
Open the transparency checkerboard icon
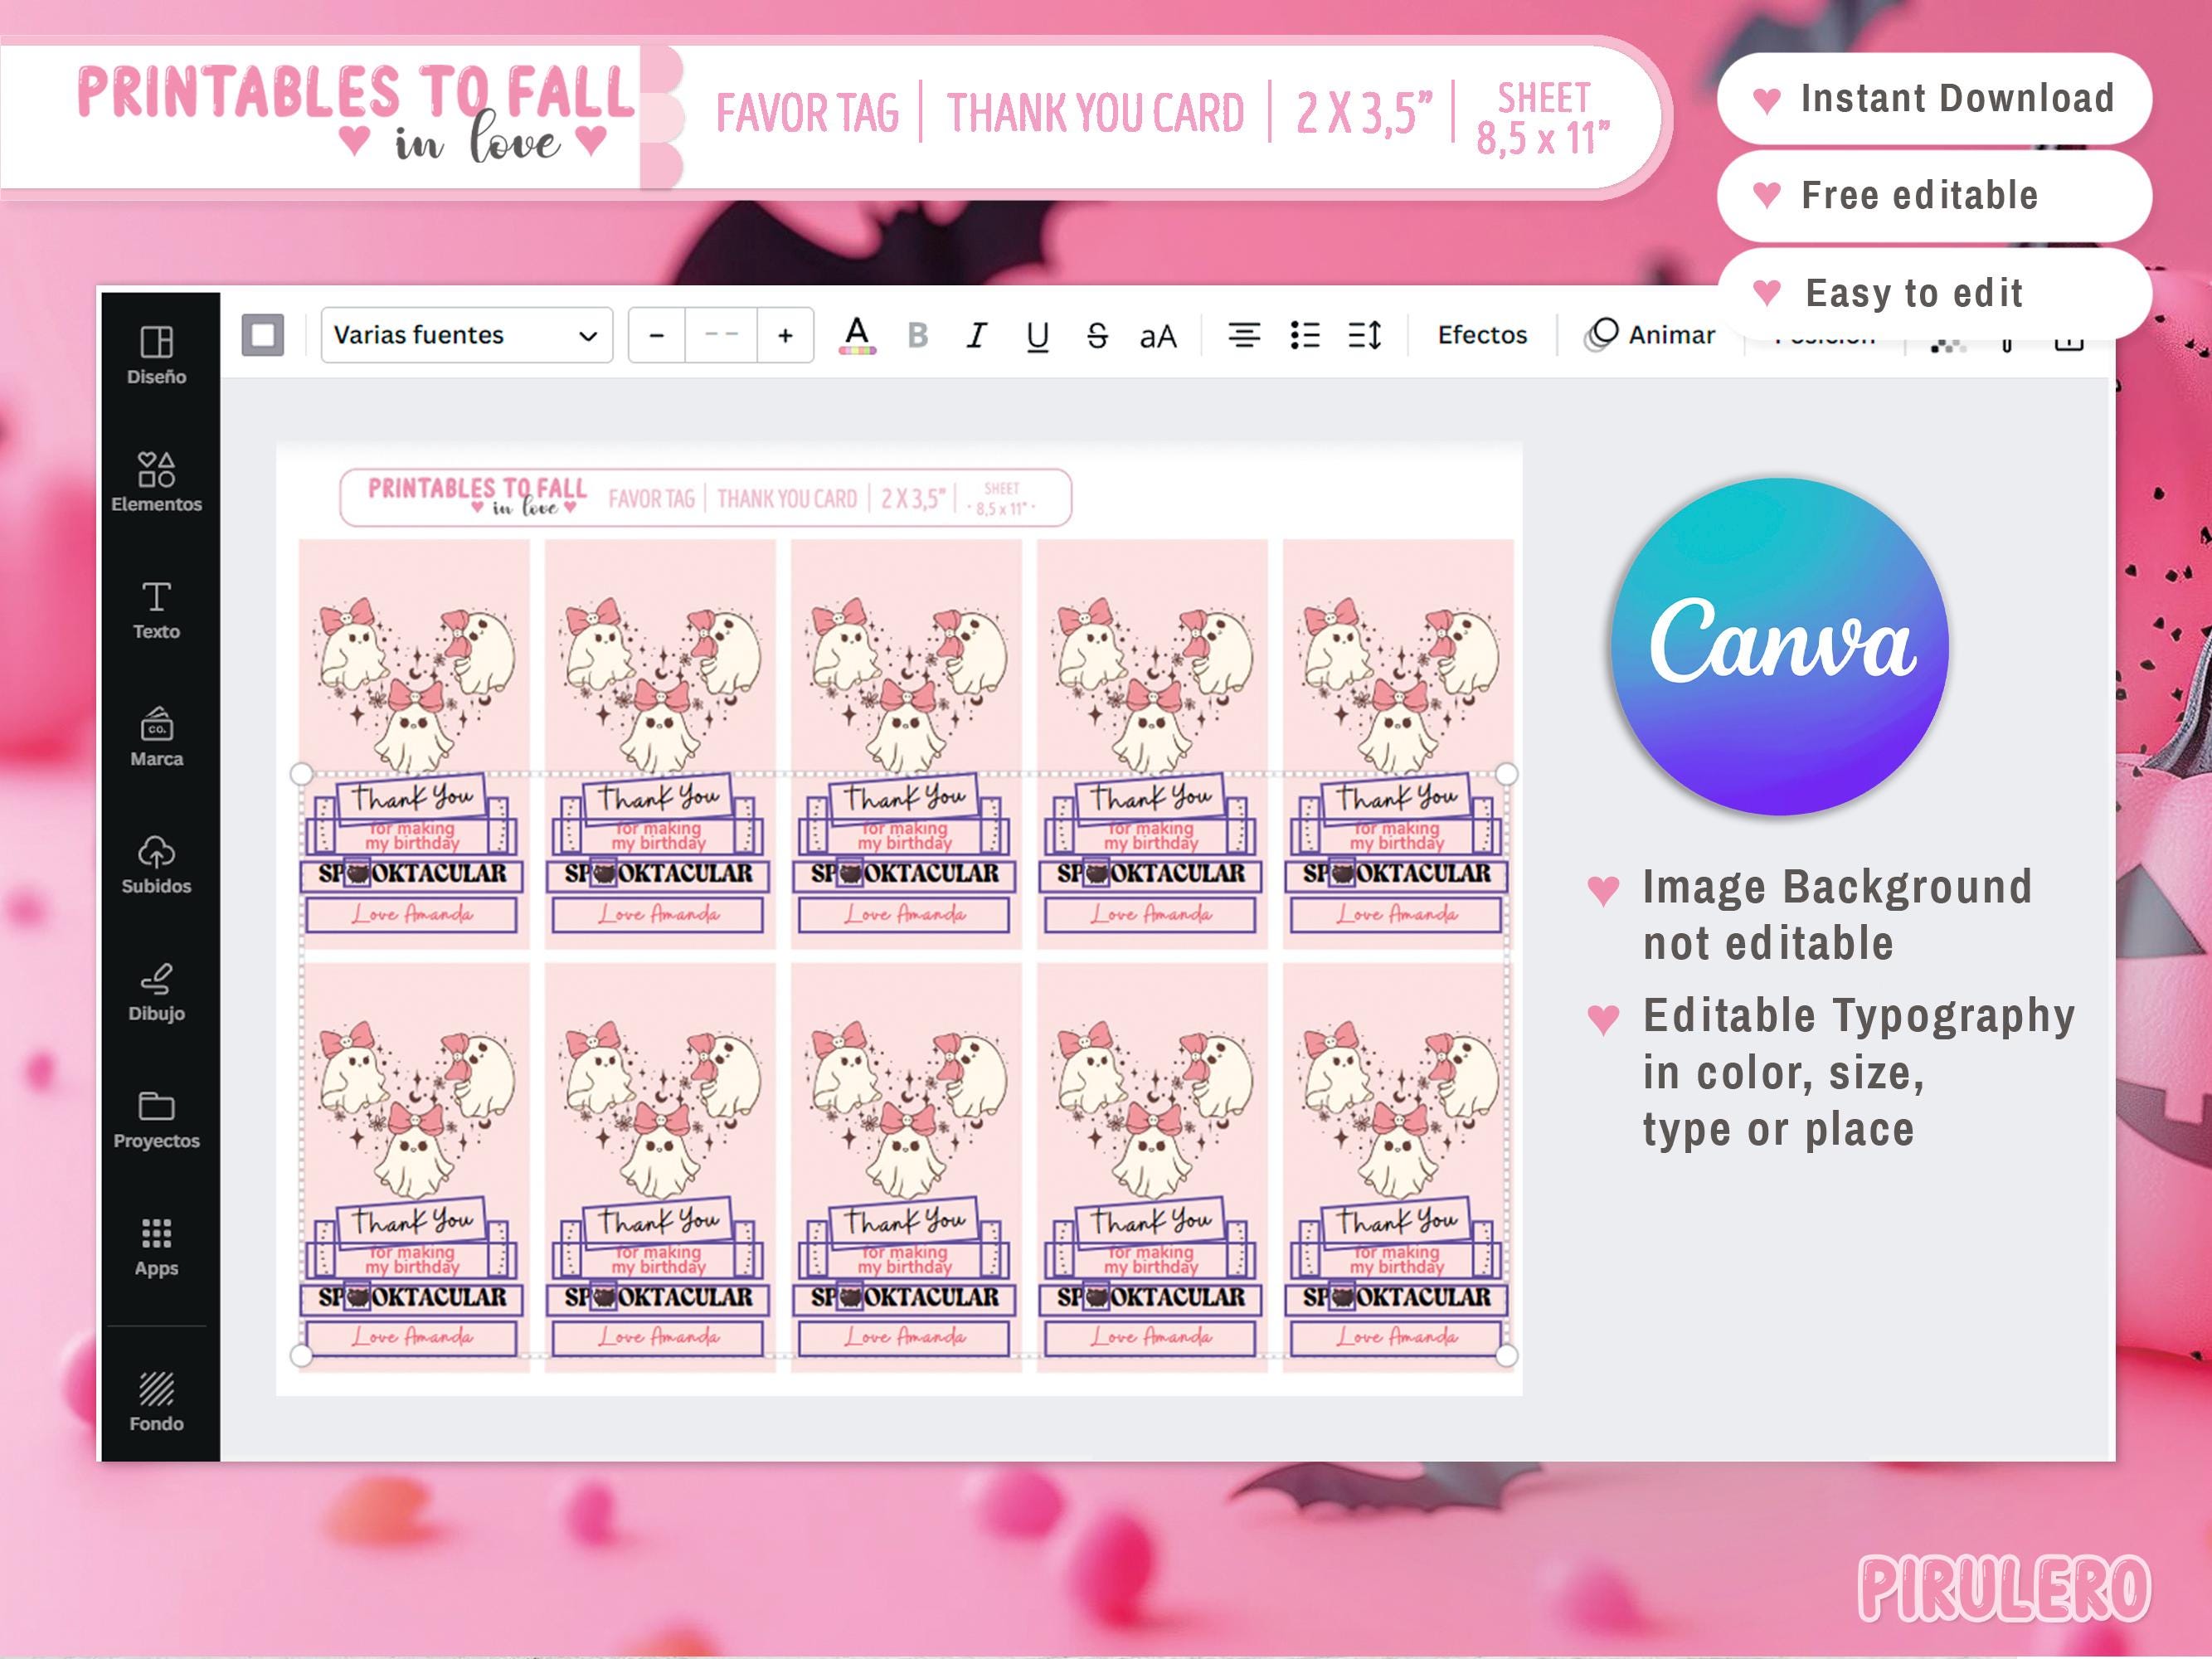pyautogui.click(x=1947, y=345)
